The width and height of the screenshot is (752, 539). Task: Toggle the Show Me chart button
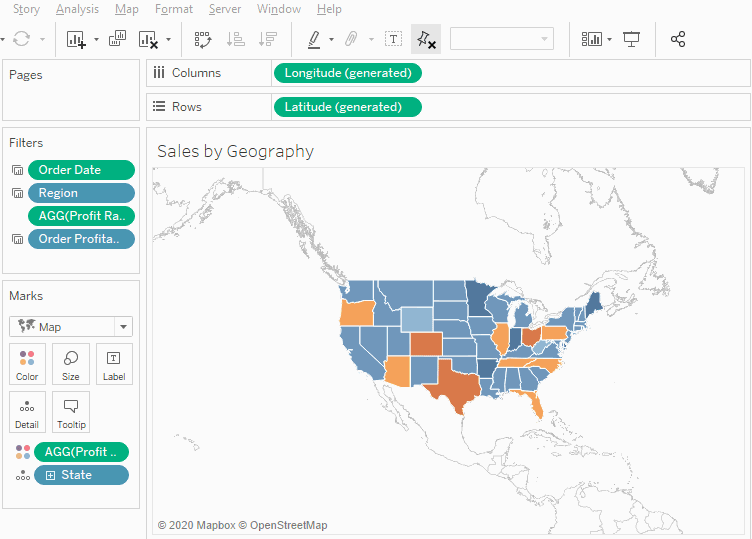coord(592,39)
